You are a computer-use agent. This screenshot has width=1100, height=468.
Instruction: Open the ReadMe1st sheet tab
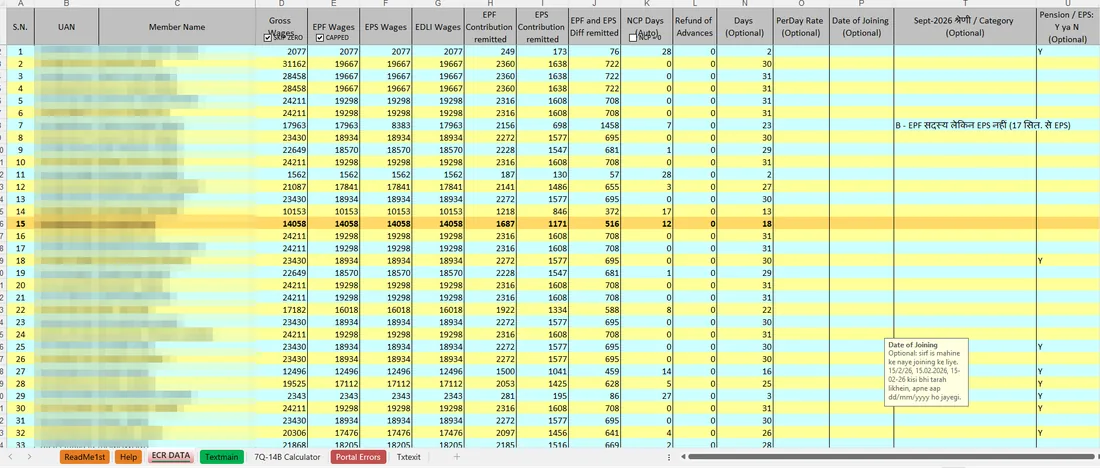(x=84, y=457)
